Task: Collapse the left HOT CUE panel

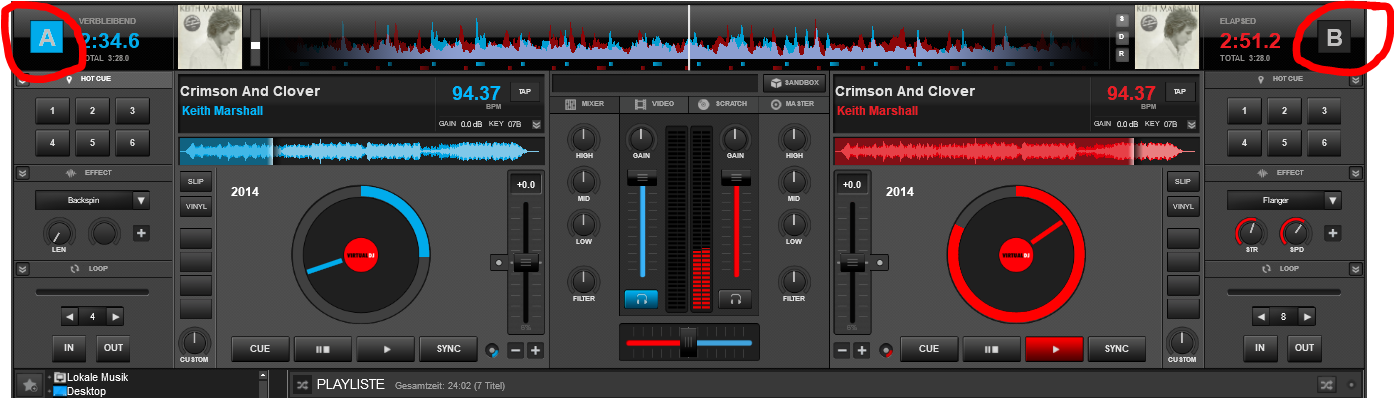Action: (23, 79)
